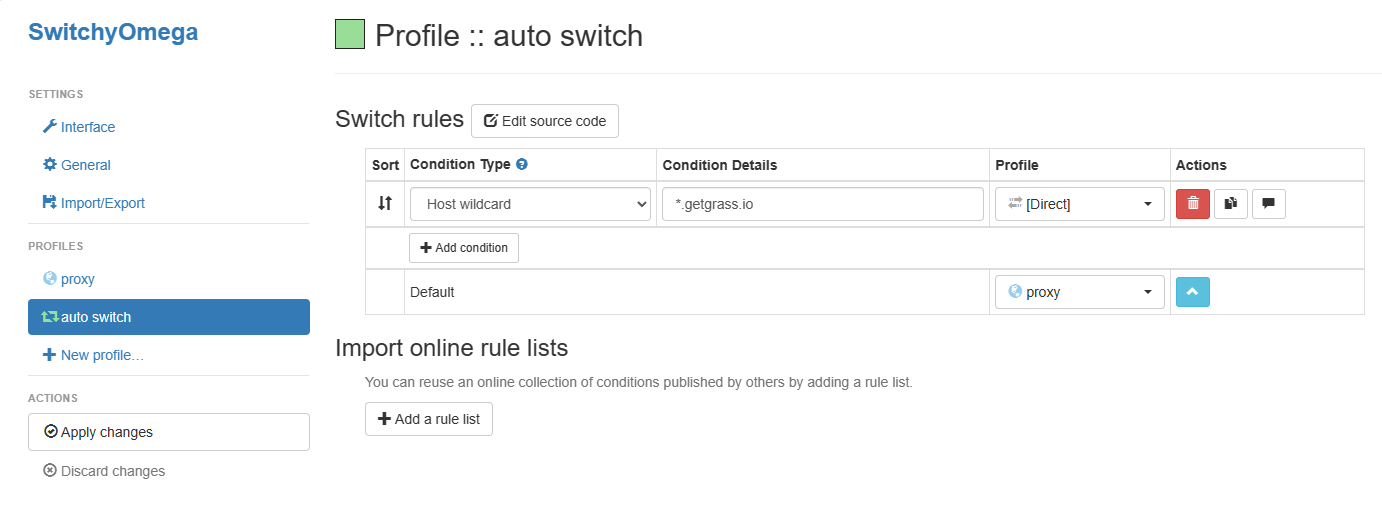Click the *.getgrass.io condition details field
The image size is (1382, 507).
(x=822, y=204)
